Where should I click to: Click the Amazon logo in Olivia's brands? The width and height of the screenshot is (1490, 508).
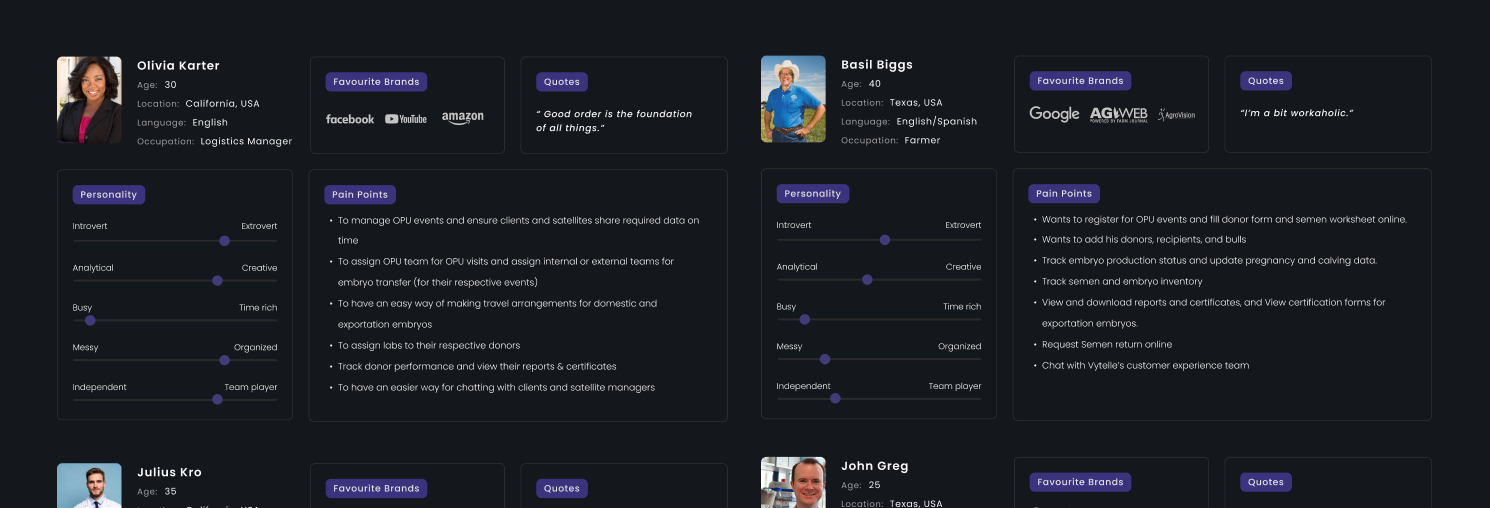pos(462,118)
